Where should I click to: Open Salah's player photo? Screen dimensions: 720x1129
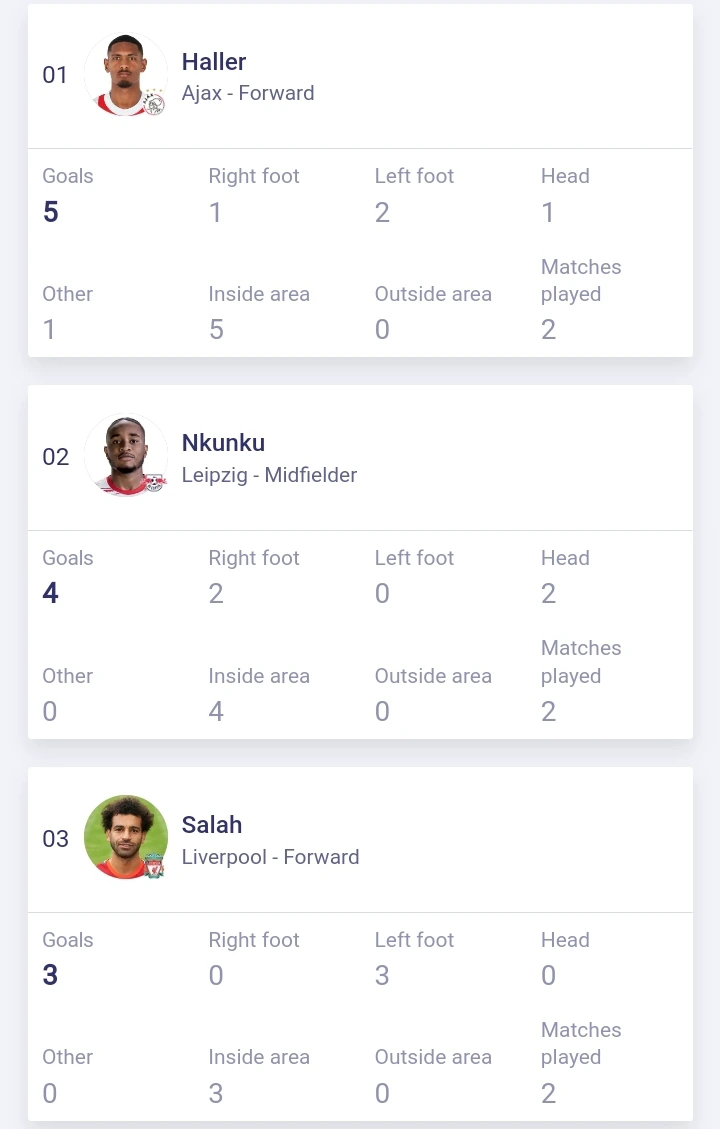pyautogui.click(x=126, y=837)
